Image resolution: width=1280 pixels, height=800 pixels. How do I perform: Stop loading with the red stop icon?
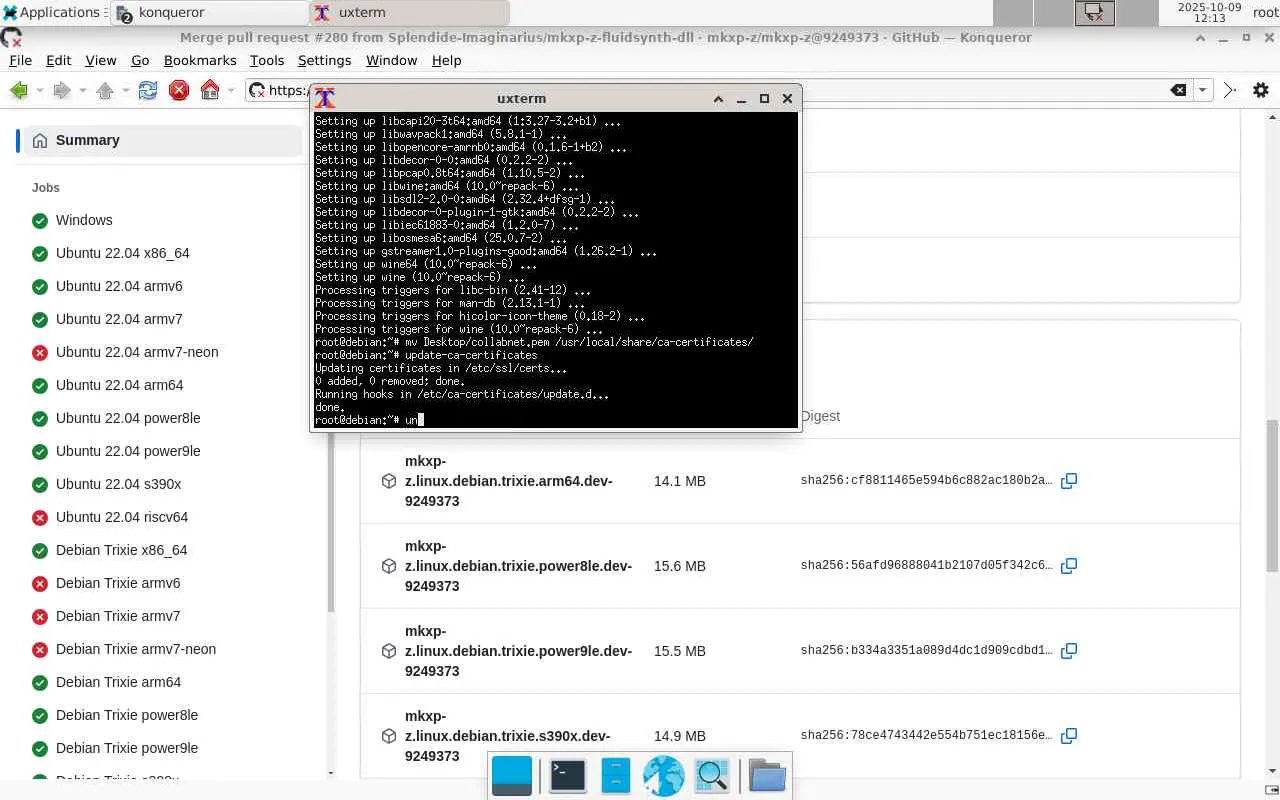pos(179,90)
